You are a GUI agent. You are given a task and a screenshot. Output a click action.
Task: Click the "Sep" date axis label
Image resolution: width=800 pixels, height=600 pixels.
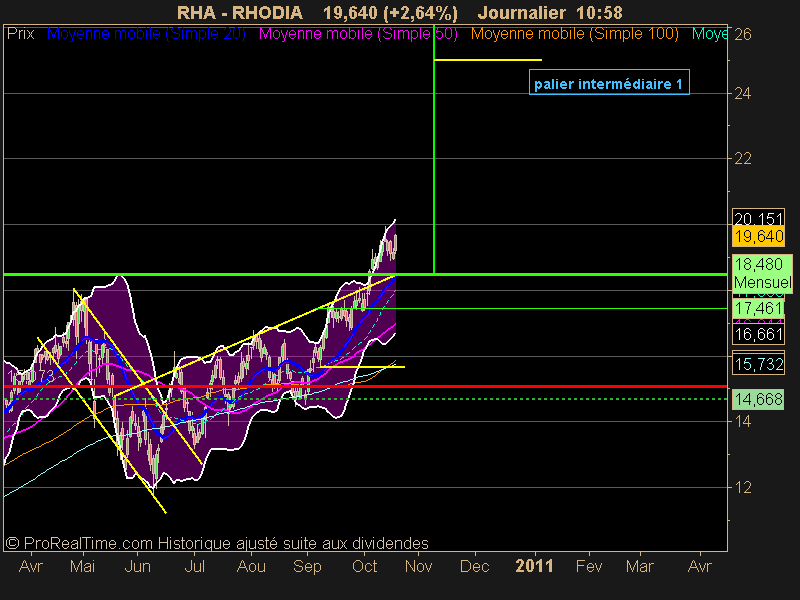tap(307, 566)
